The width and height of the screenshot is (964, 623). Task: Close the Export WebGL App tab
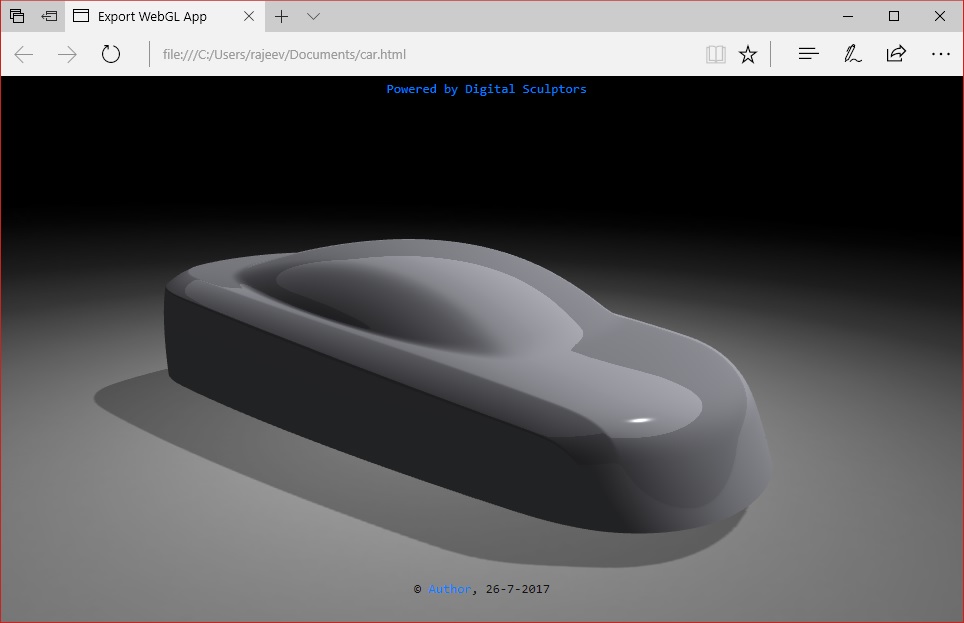click(249, 17)
